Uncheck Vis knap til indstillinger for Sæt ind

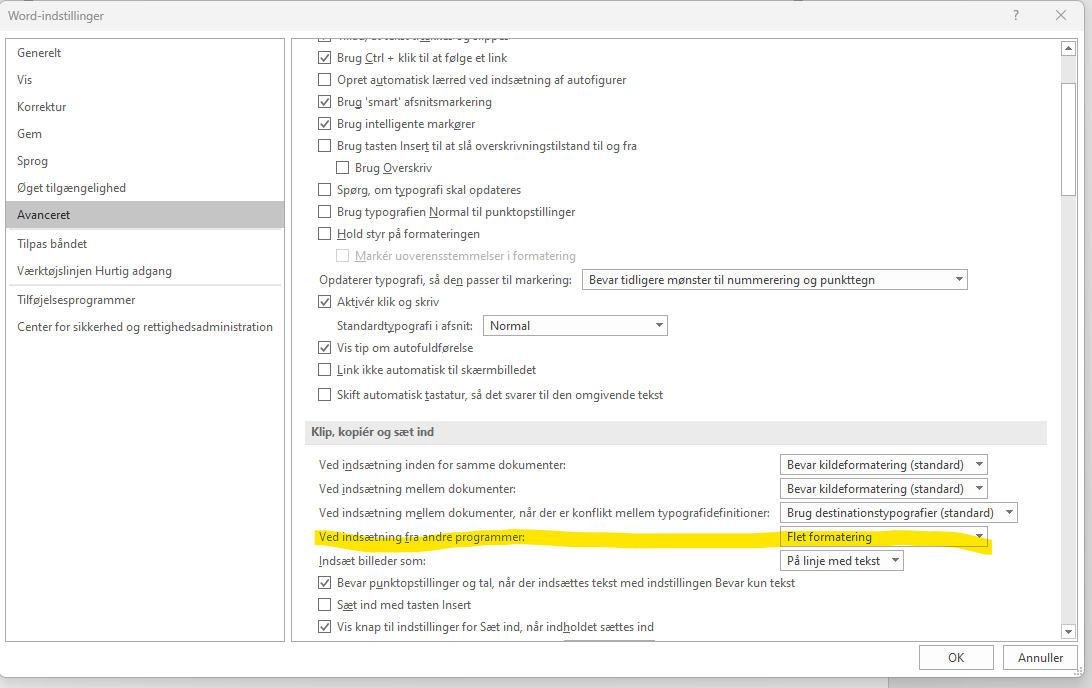point(325,627)
